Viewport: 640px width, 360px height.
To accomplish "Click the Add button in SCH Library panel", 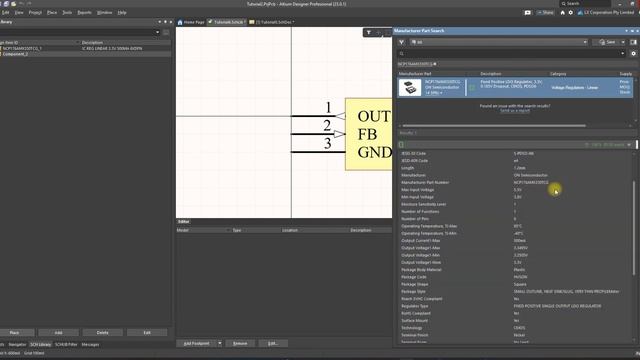I will point(58,333).
